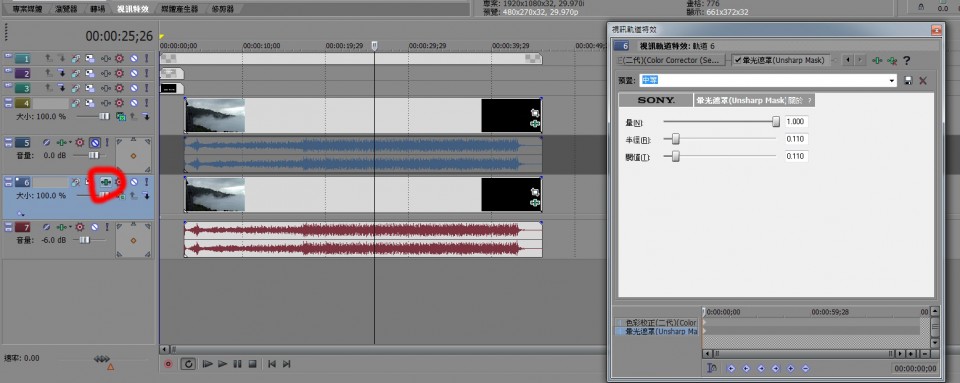The image size is (960, 383).
Task: Expand track 6 keyframes arrow
Action: (x=21, y=213)
